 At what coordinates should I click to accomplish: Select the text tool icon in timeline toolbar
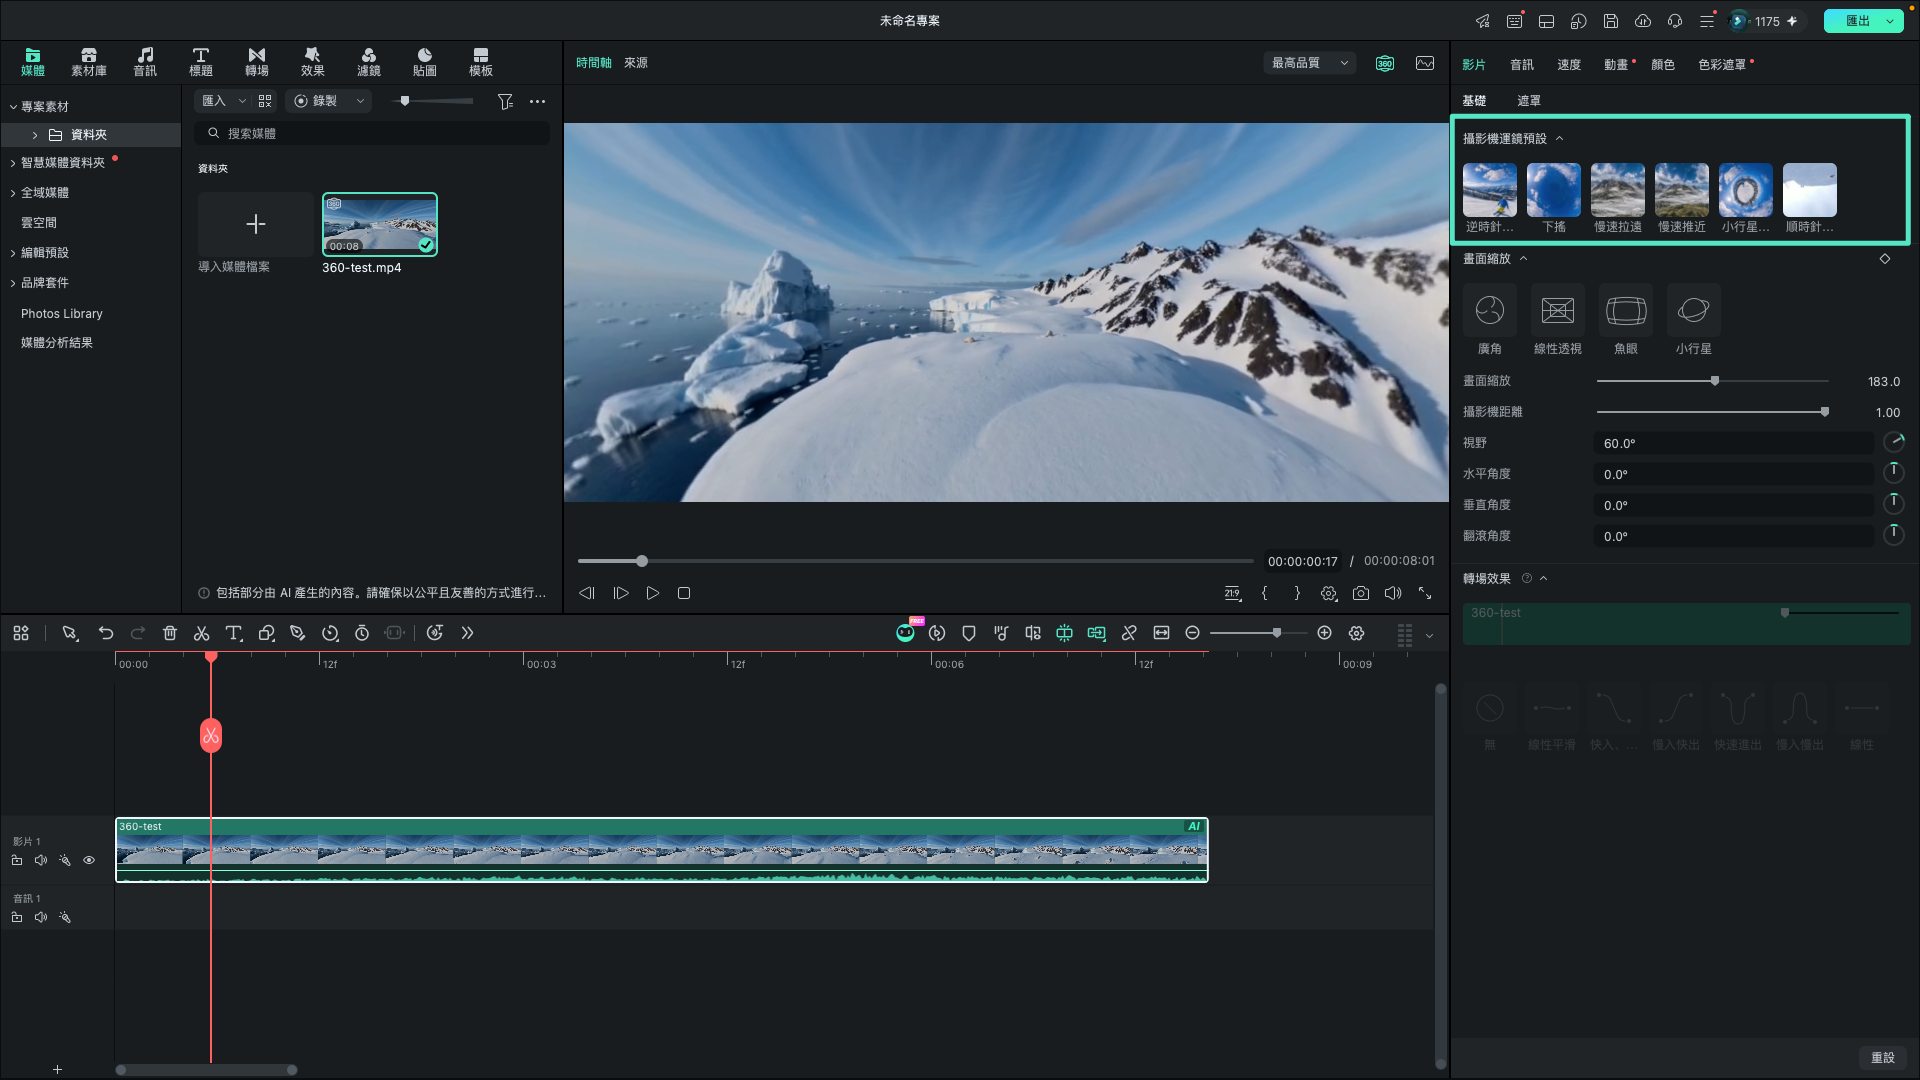pyautogui.click(x=234, y=633)
